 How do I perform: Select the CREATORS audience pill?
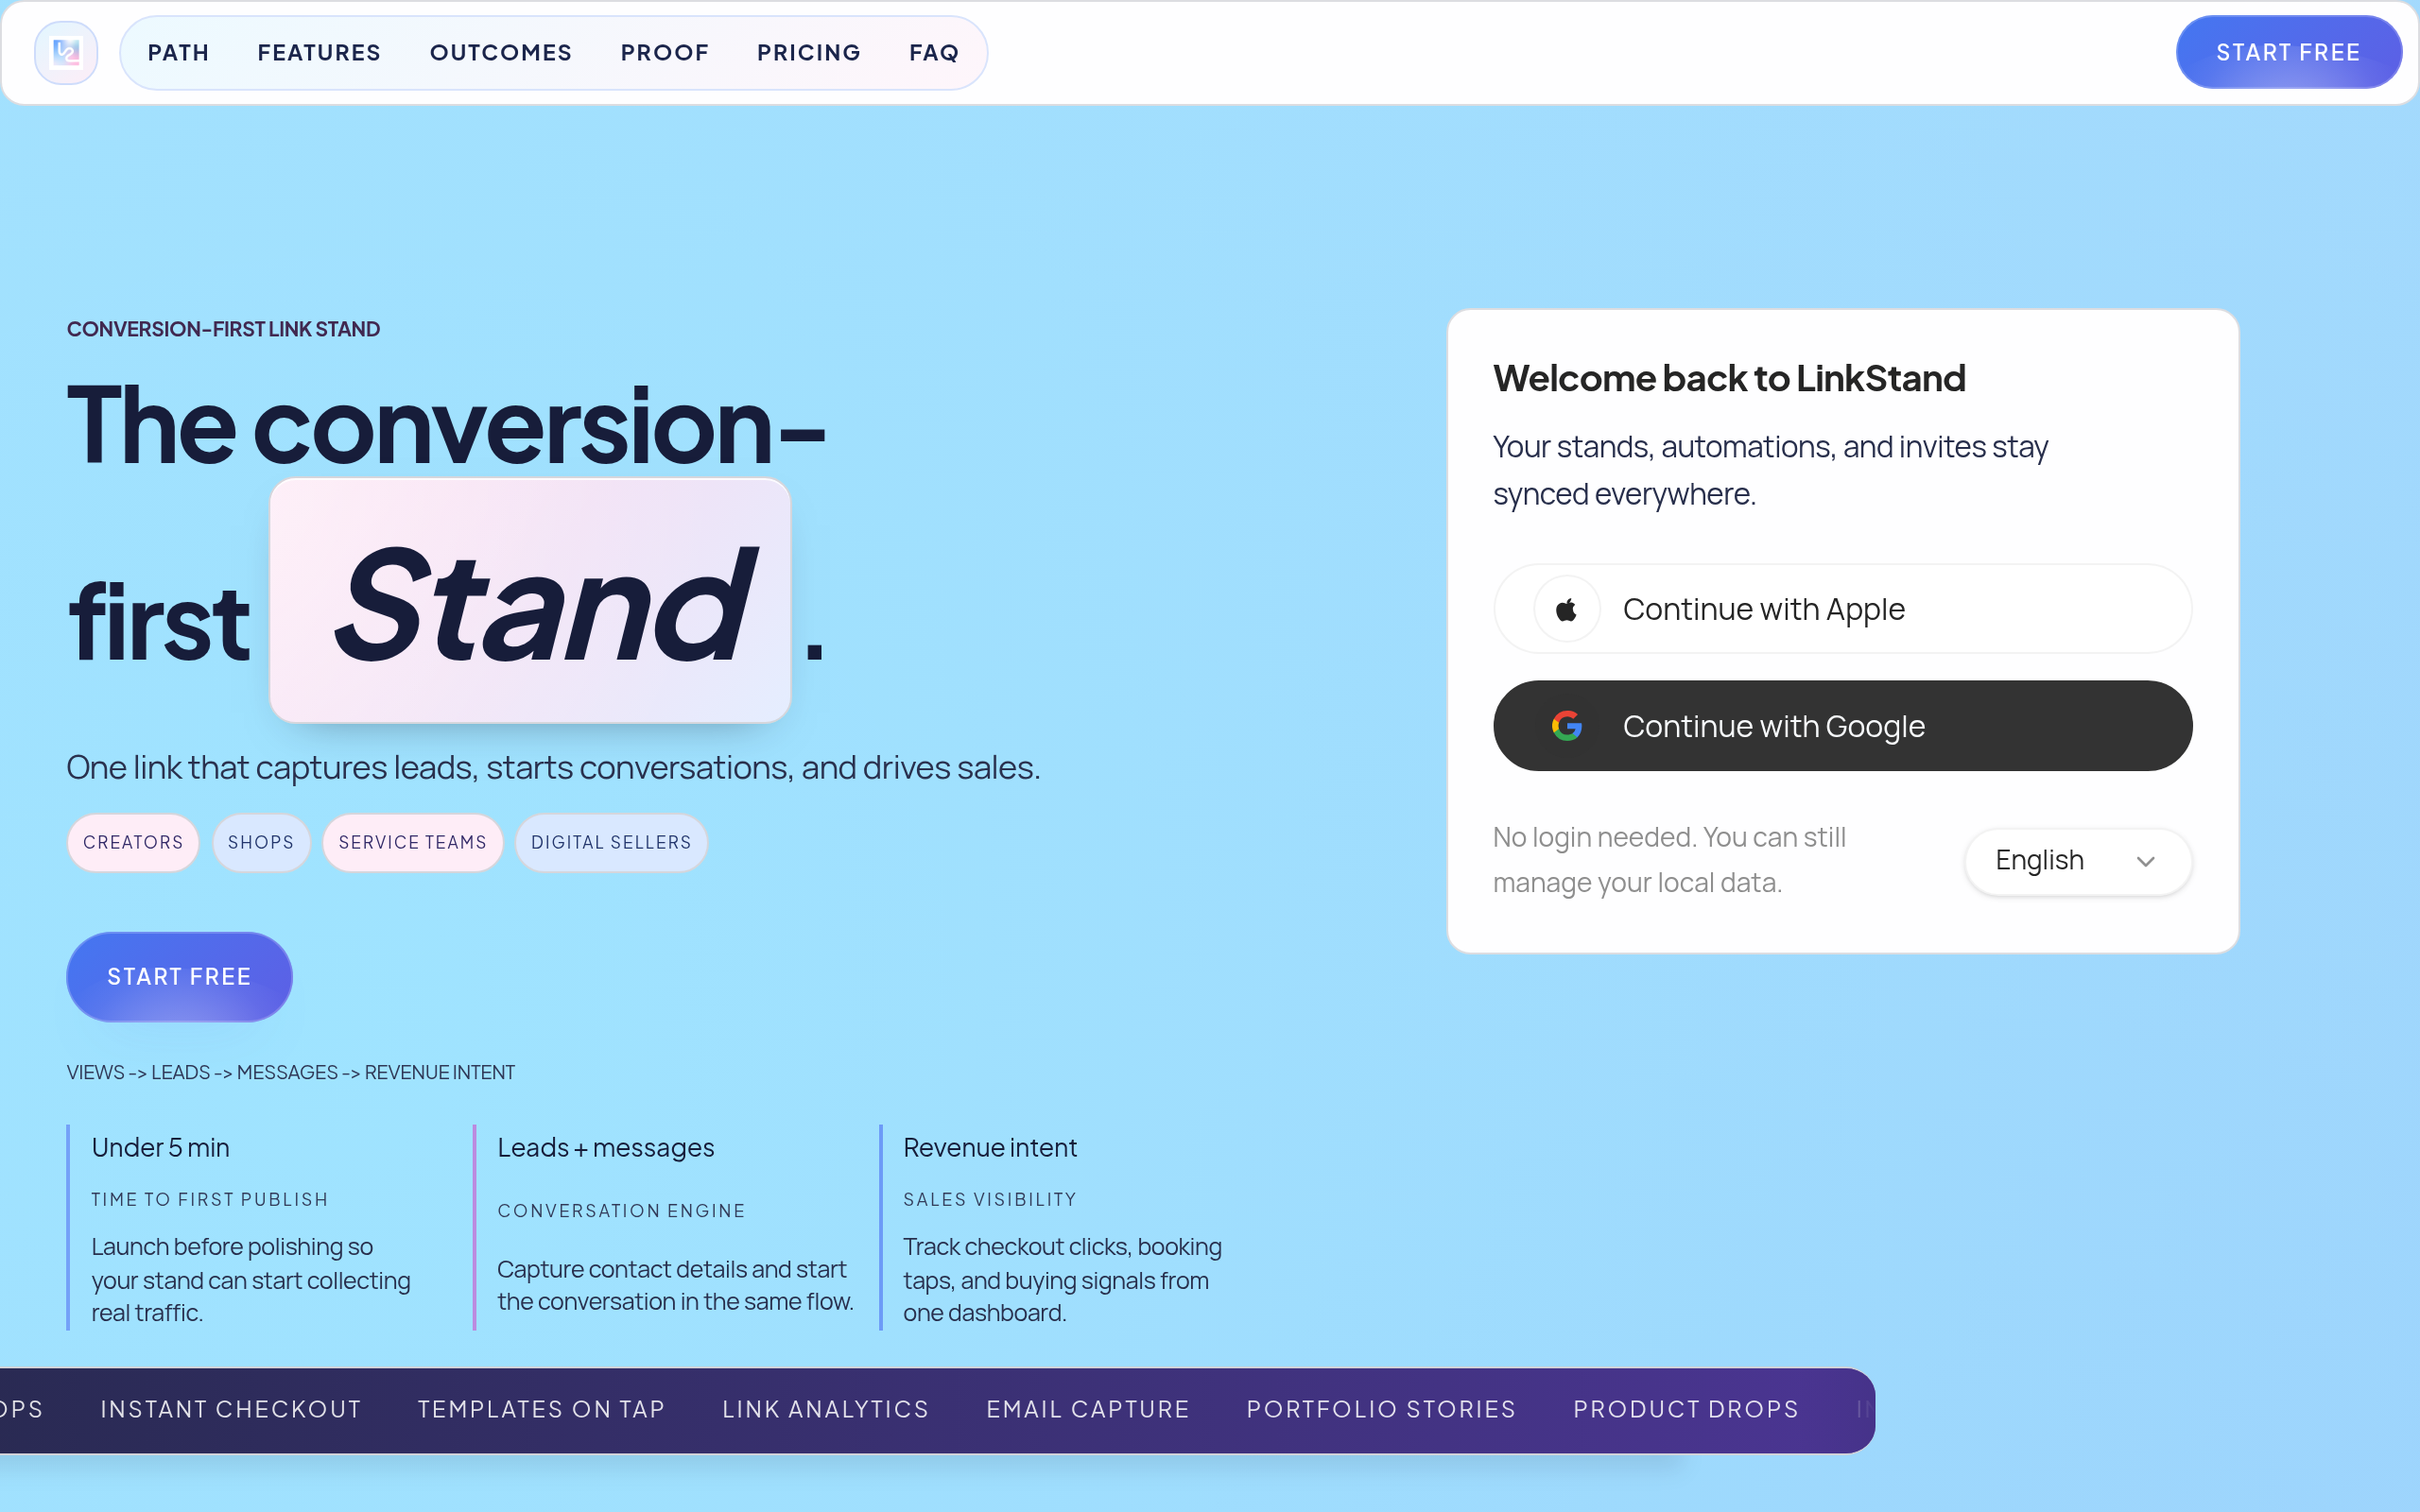(x=132, y=842)
